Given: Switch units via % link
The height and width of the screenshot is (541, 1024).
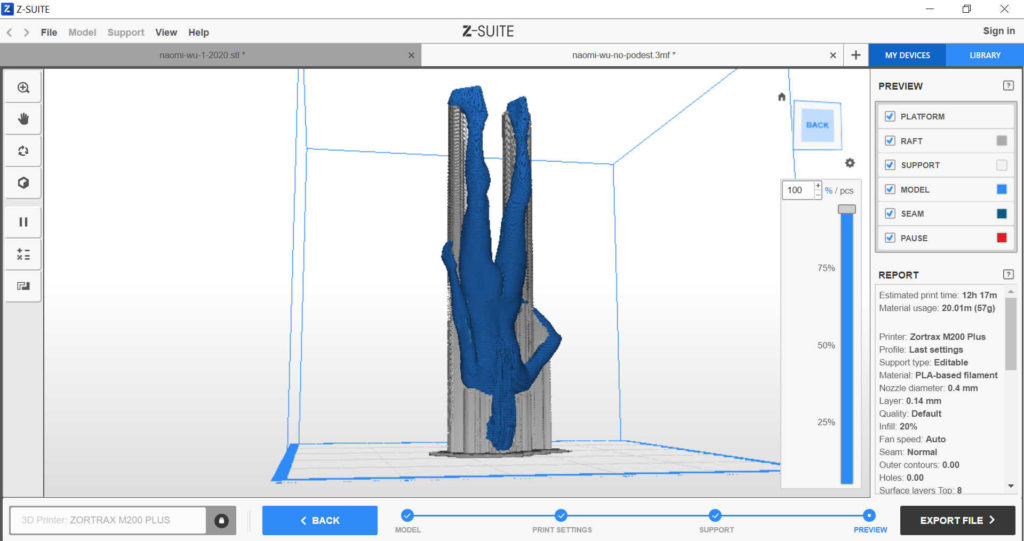Looking at the screenshot, I should (828, 191).
